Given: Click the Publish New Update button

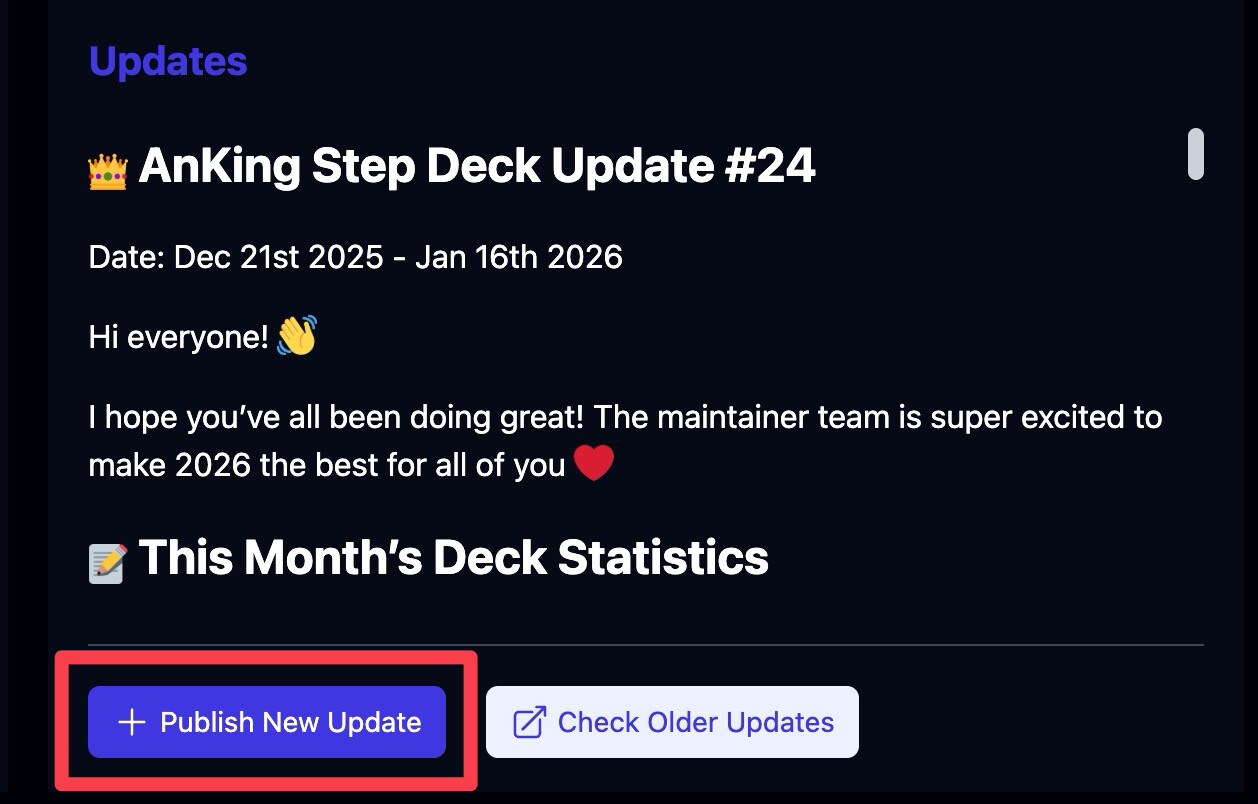Looking at the screenshot, I should click(267, 722).
